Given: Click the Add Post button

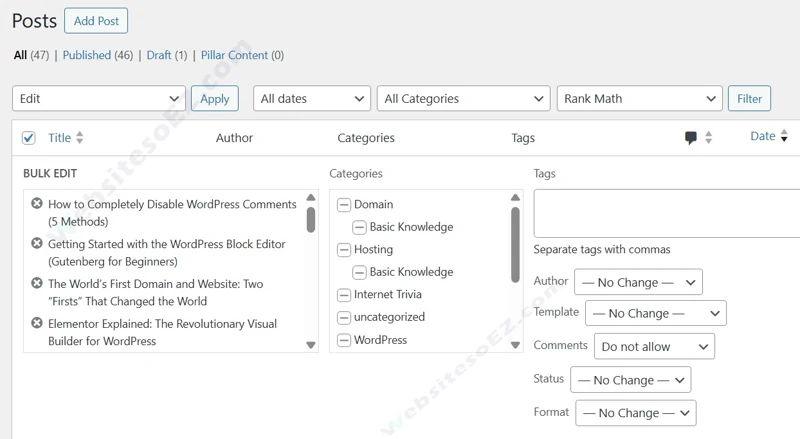Looking at the screenshot, I should click(x=96, y=20).
